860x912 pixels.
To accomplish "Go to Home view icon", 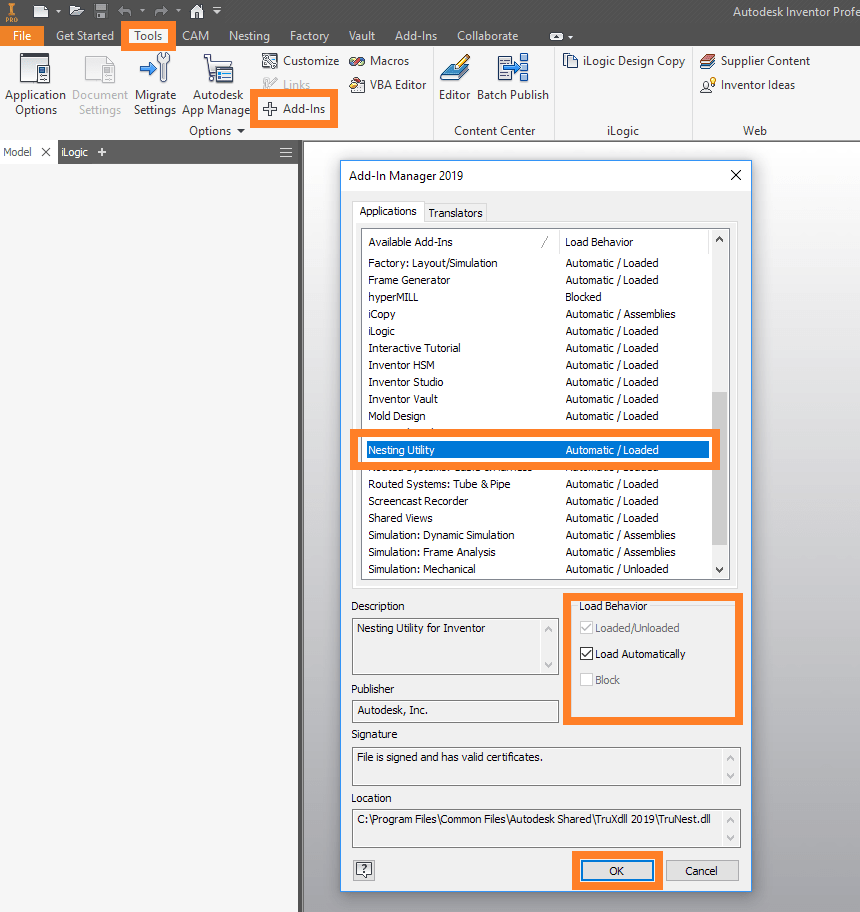I will [x=197, y=11].
